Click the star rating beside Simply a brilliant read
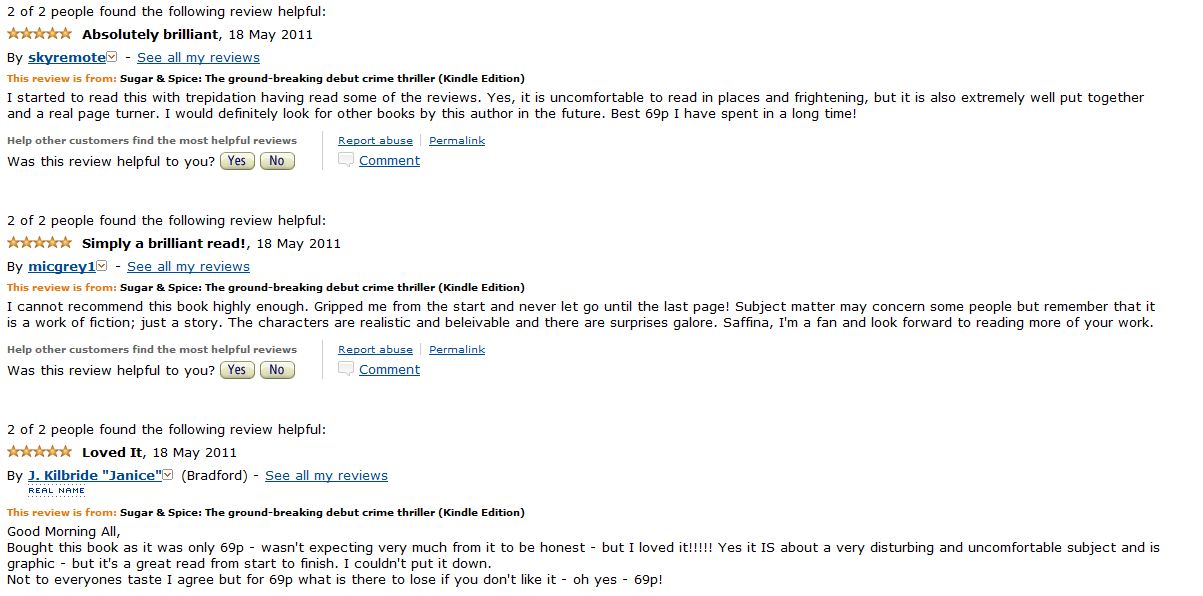This screenshot has width=1203, height=596. pyautogui.click(x=39, y=243)
